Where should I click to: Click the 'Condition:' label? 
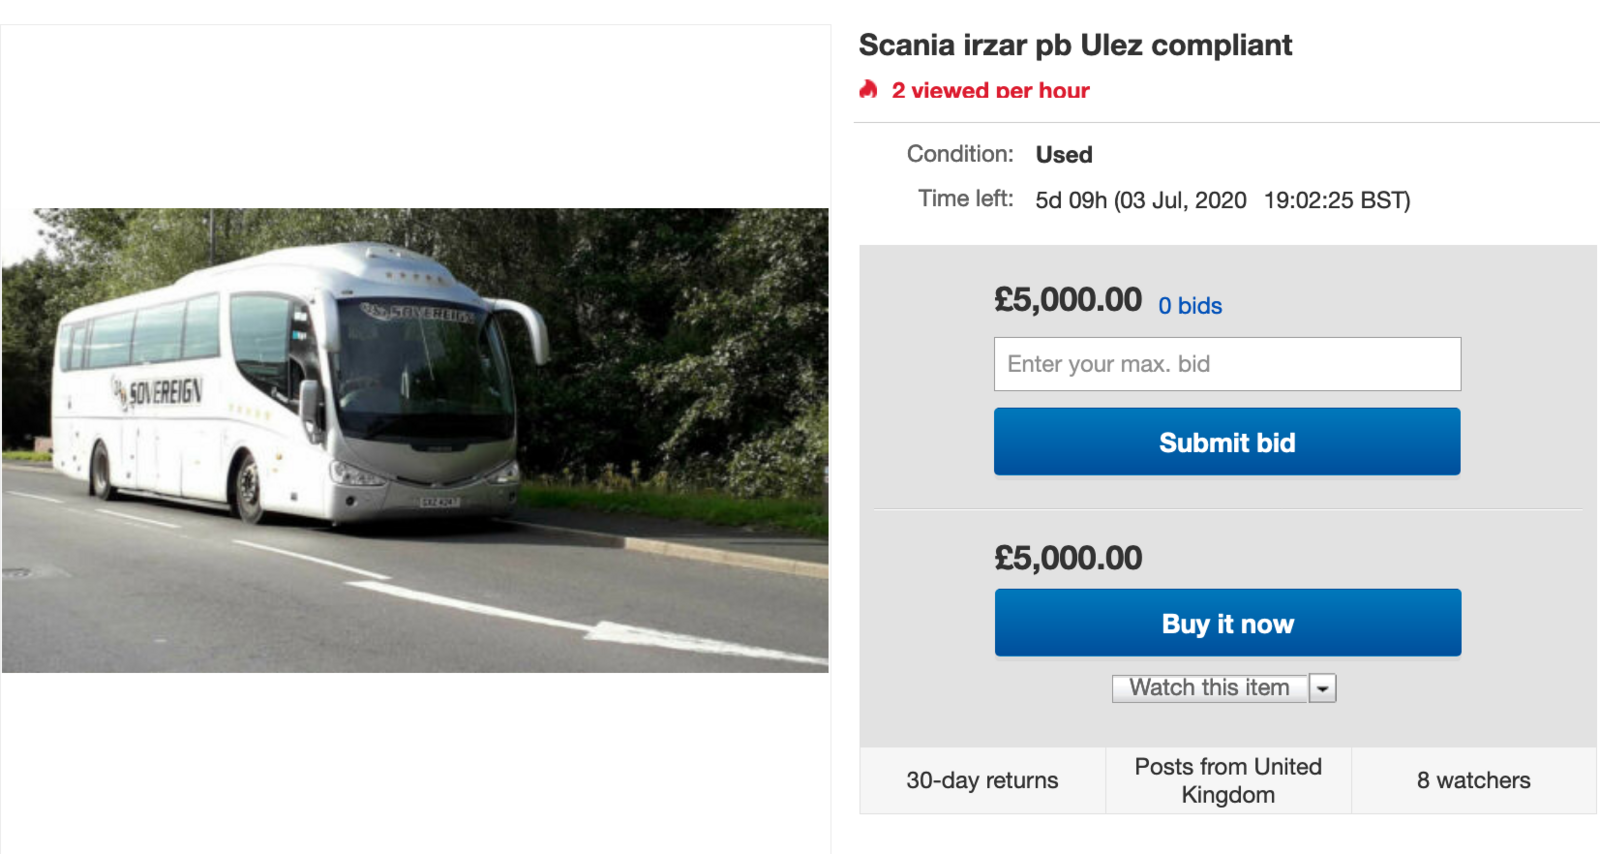[x=959, y=154]
